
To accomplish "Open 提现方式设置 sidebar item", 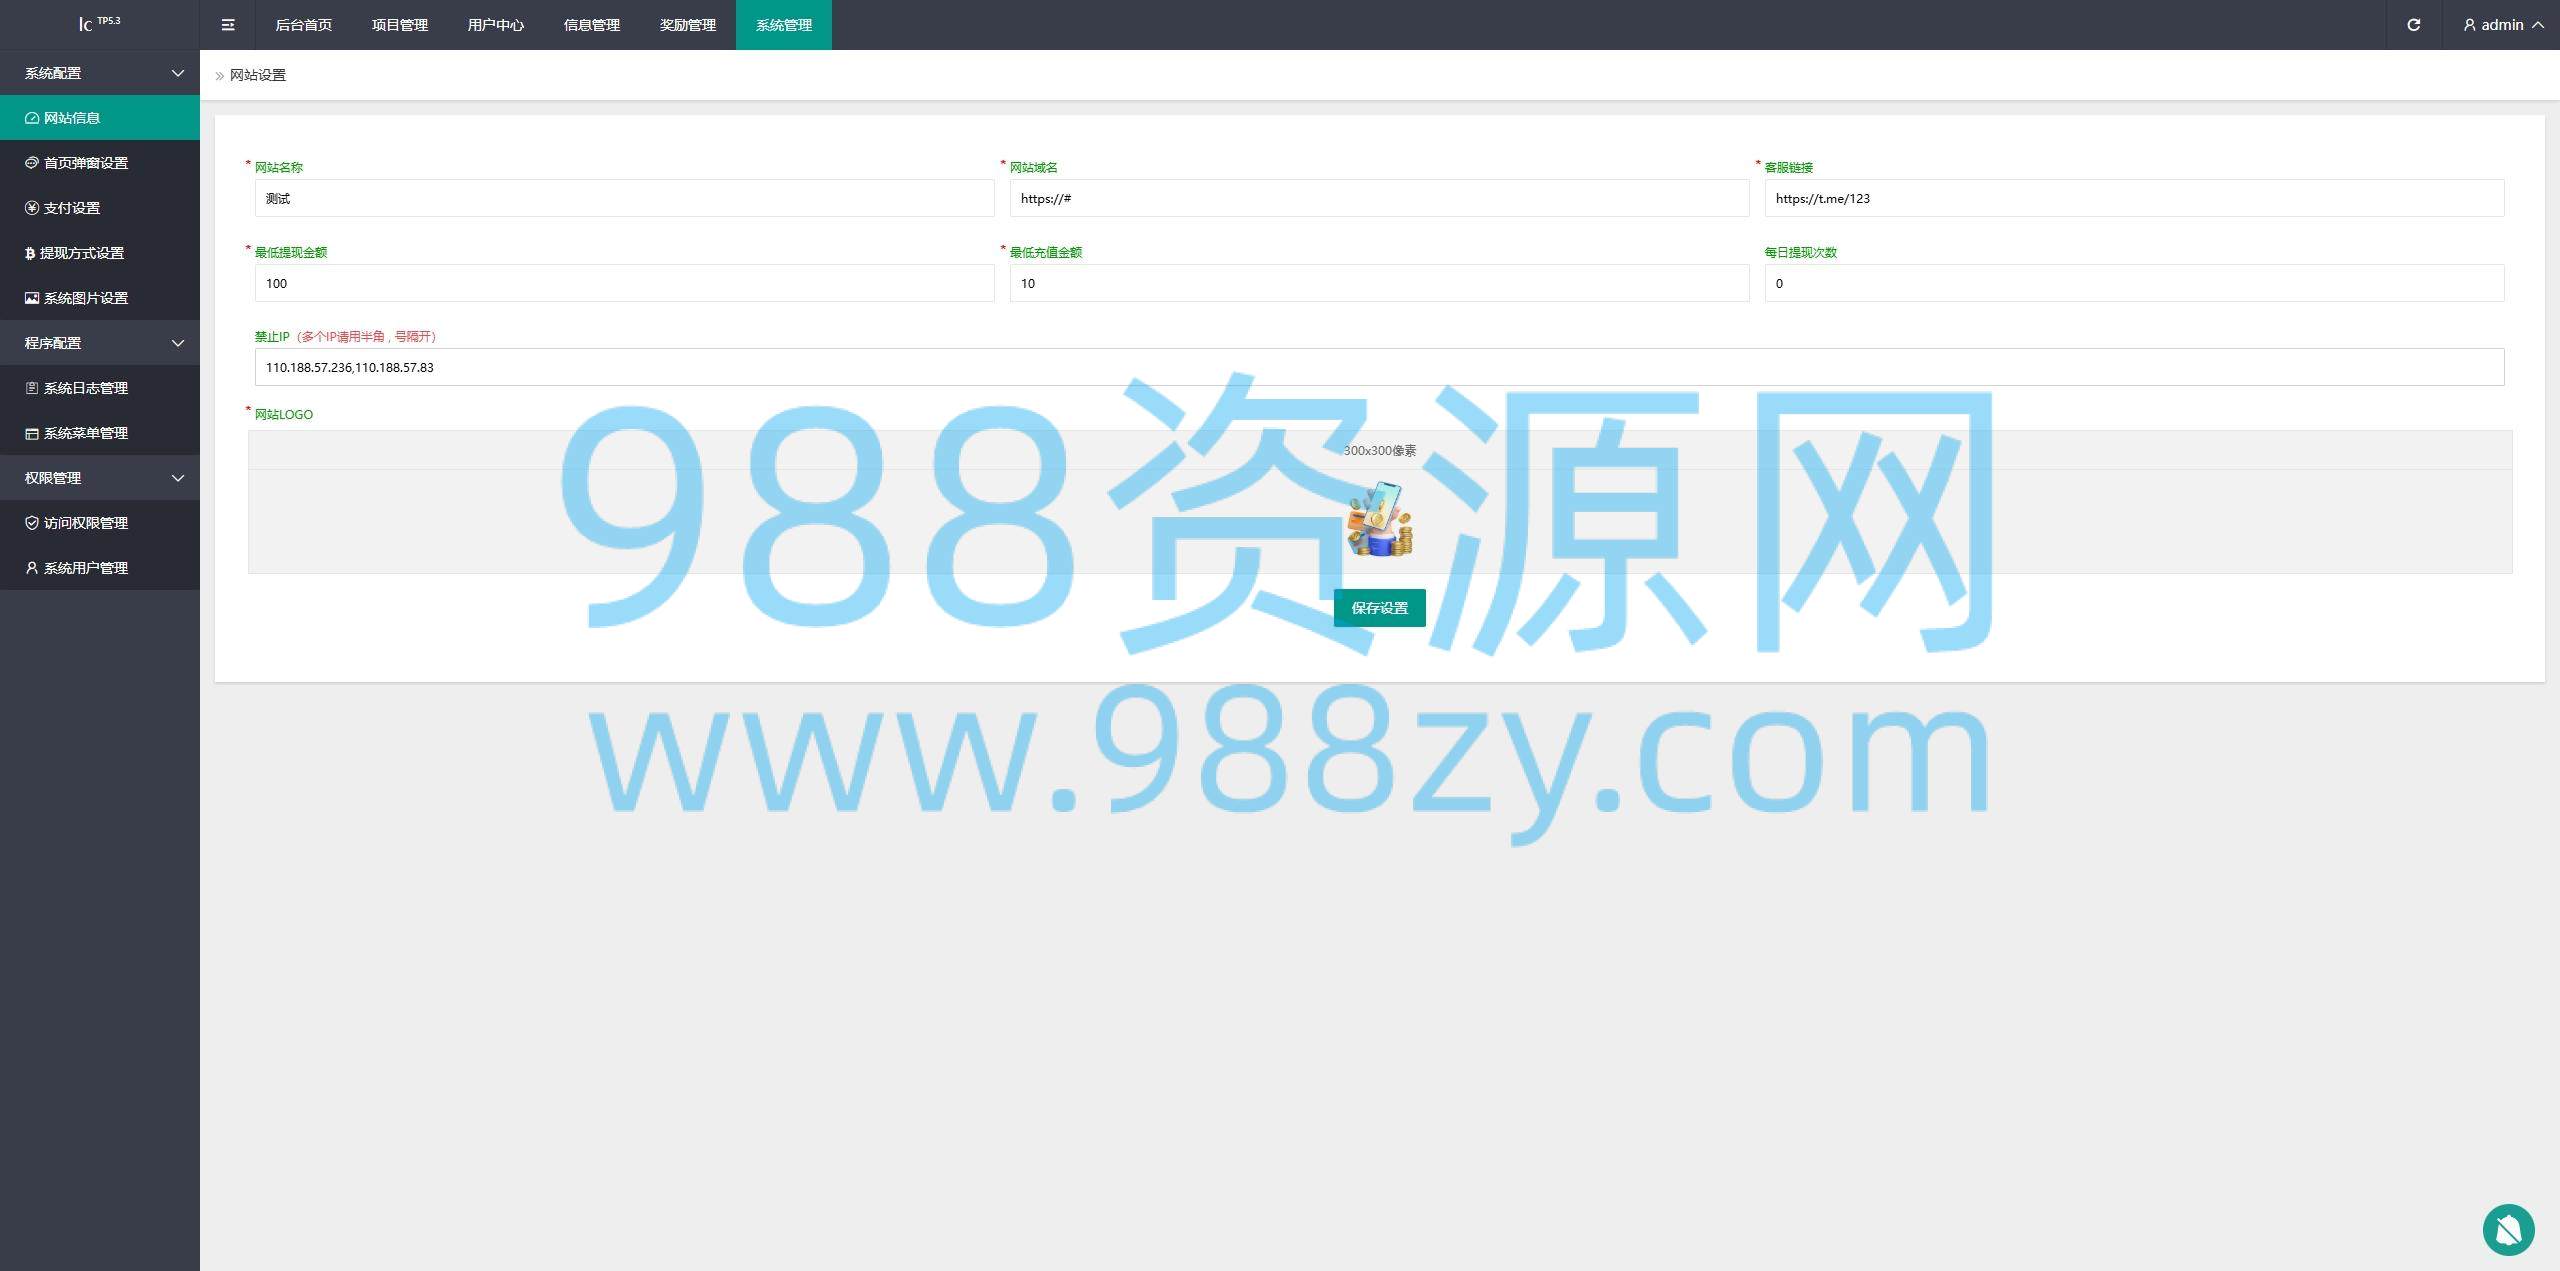I will pyautogui.click(x=82, y=253).
